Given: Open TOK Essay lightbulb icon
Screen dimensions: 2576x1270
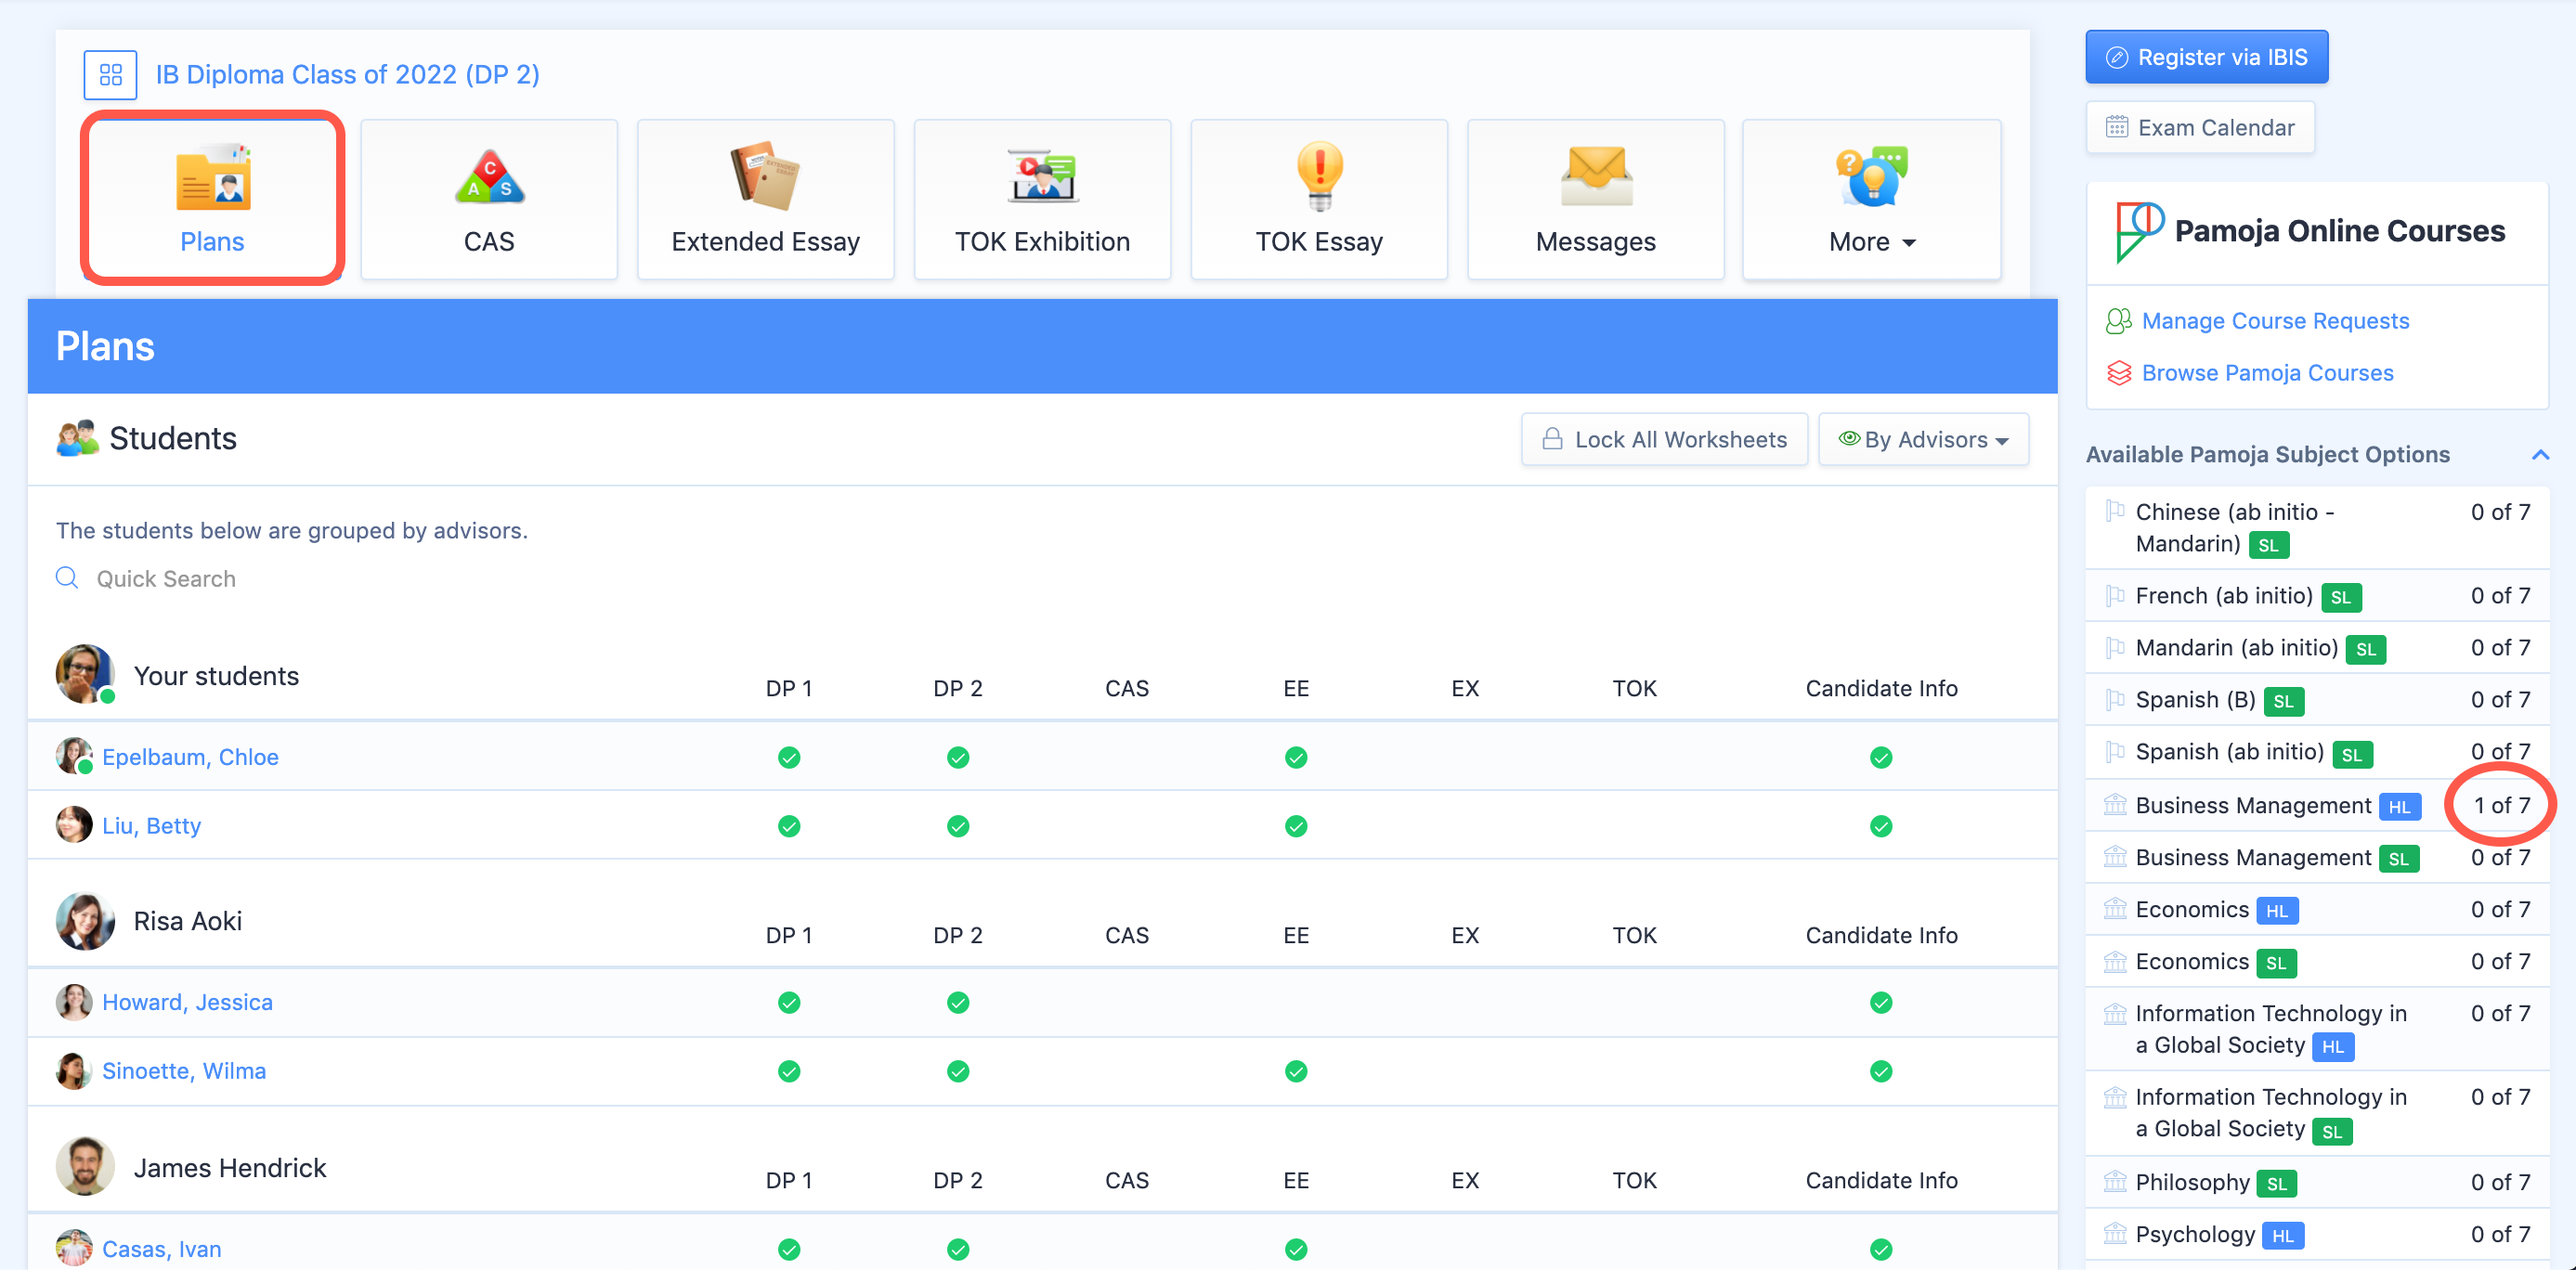Looking at the screenshot, I should [1319, 176].
